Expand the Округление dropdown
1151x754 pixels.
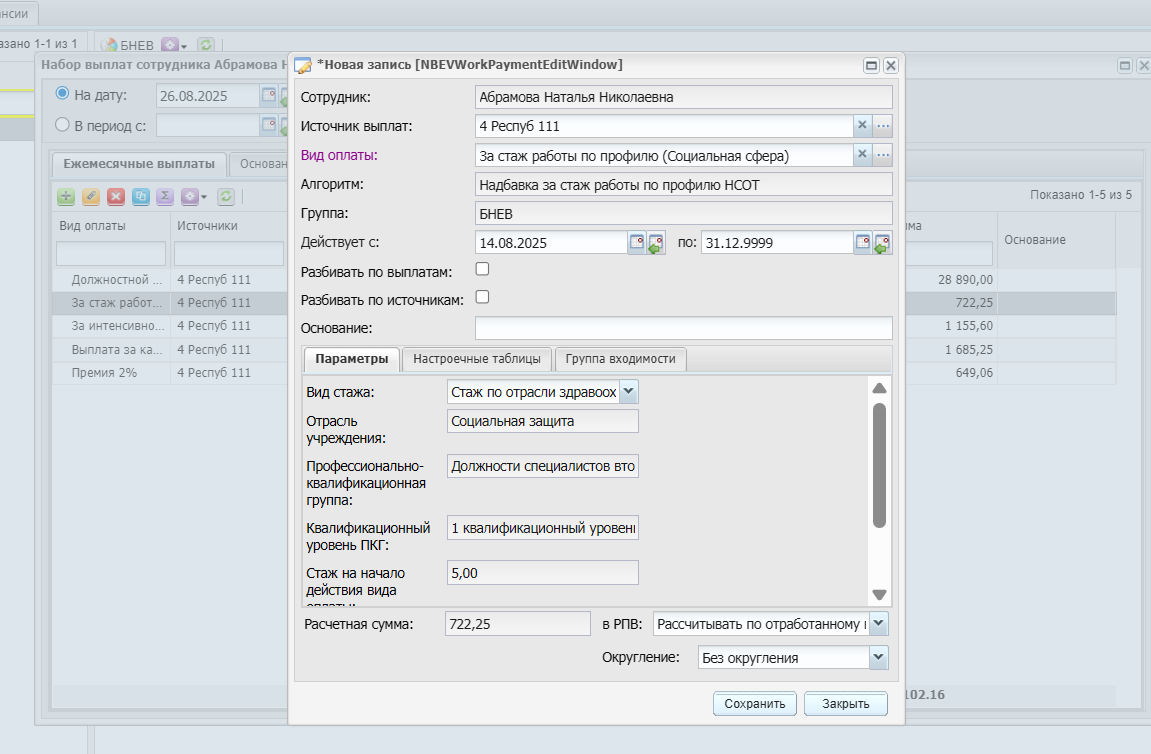pyautogui.click(x=879, y=657)
